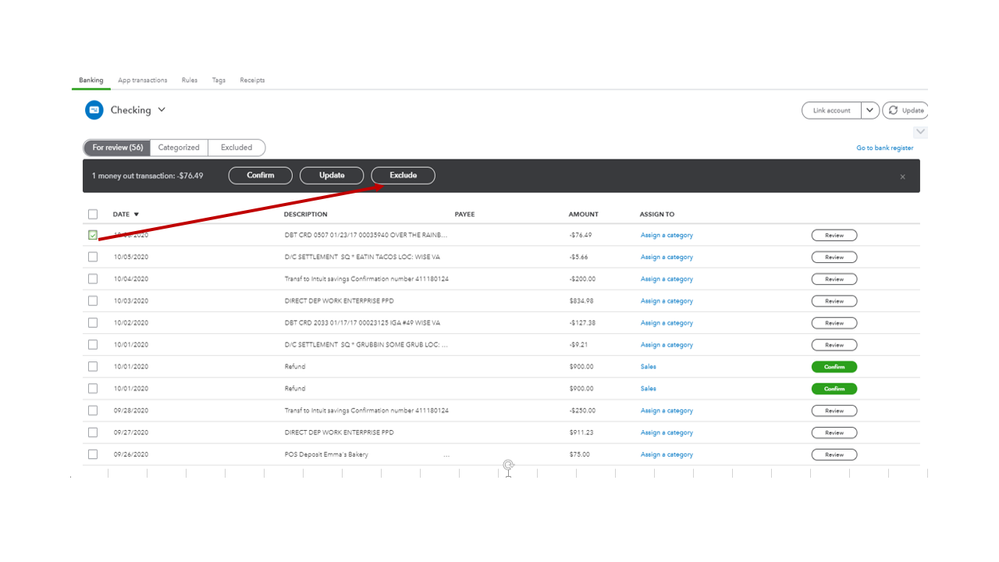Viewport: 999px width, 562px height.
Task: Switch to the Banking tab
Action: tap(91, 80)
